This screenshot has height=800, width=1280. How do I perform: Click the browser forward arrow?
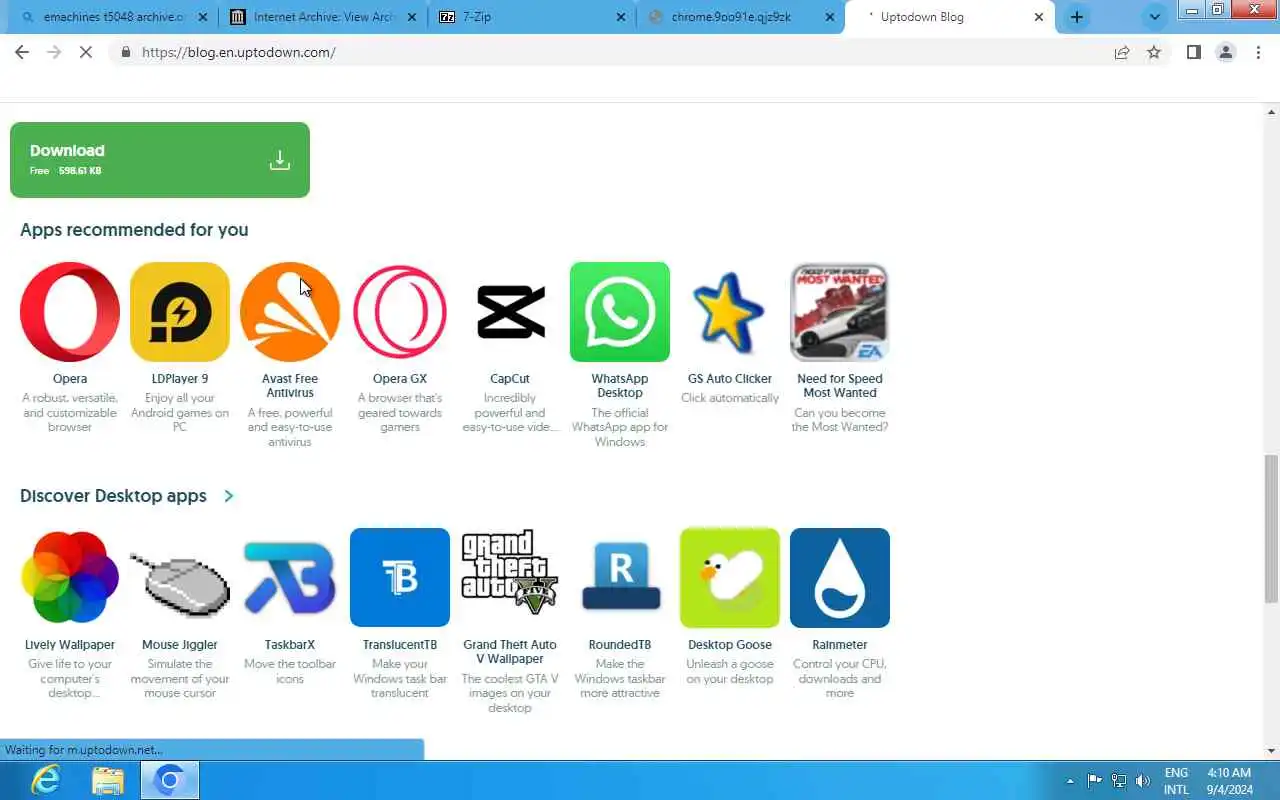point(54,52)
